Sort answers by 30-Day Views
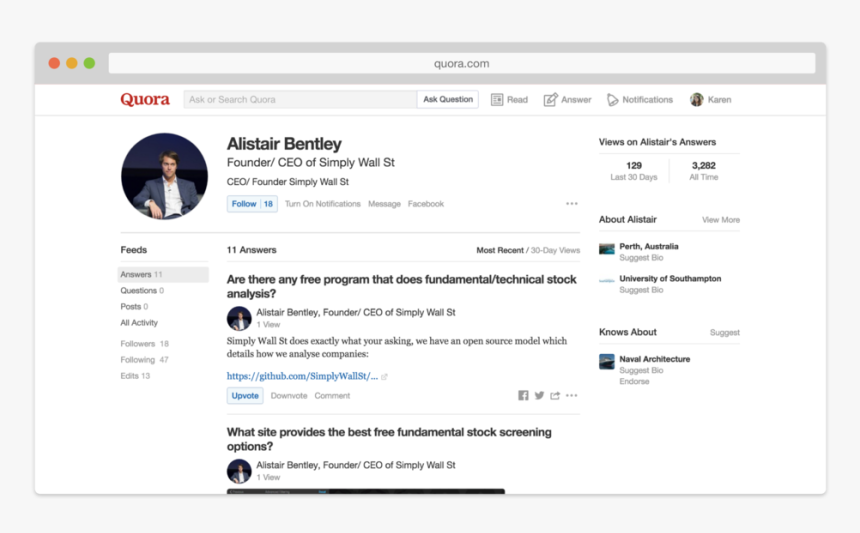The height and width of the screenshot is (533, 860). point(555,250)
